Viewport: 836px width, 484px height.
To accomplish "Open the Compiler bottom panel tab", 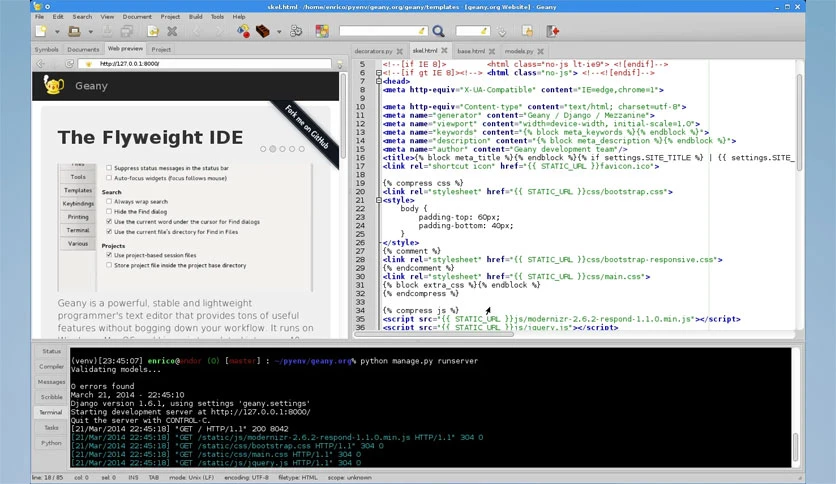I will coord(51,366).
